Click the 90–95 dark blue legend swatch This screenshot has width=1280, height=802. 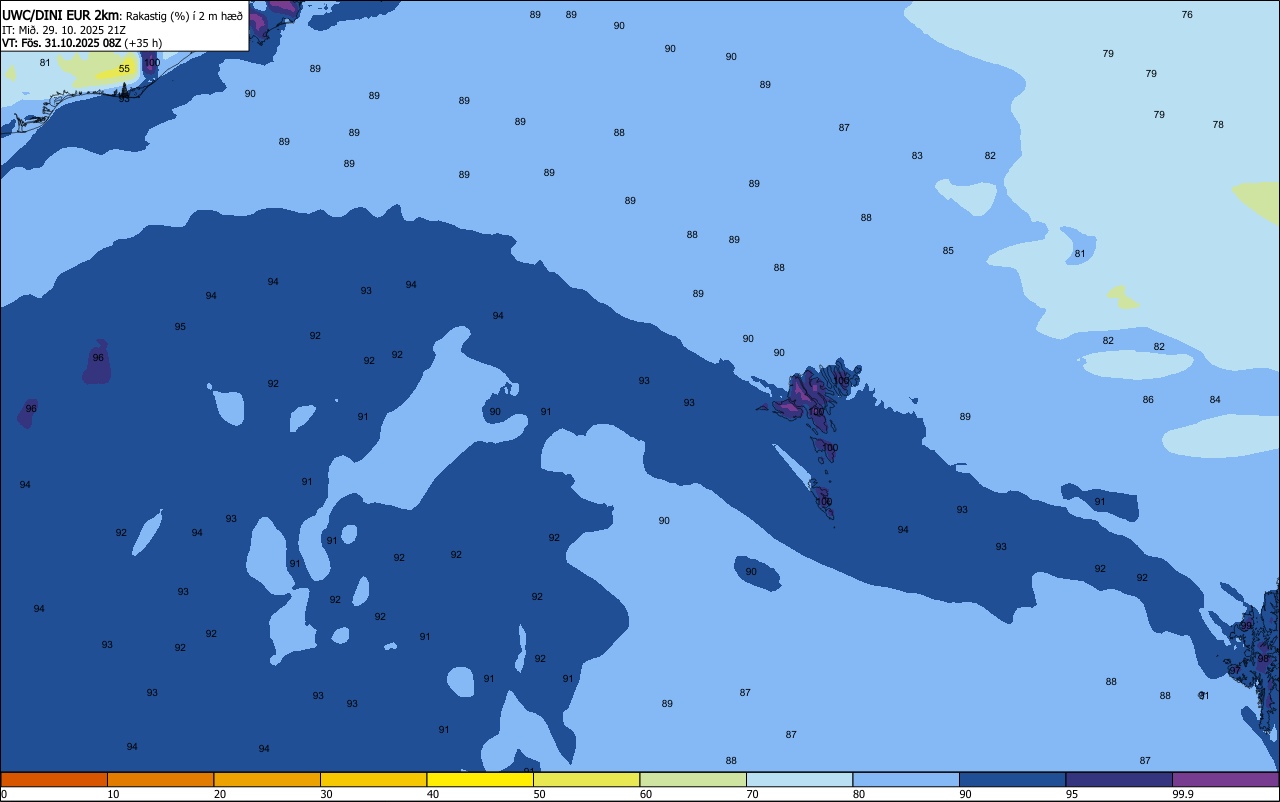point(1012,779)
